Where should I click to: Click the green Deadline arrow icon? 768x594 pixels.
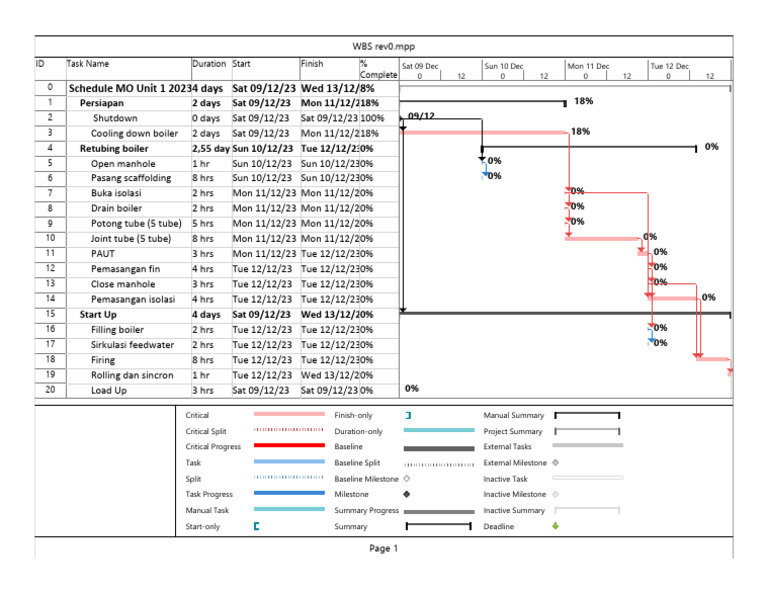pyautogui.click(x=555, y=526)
